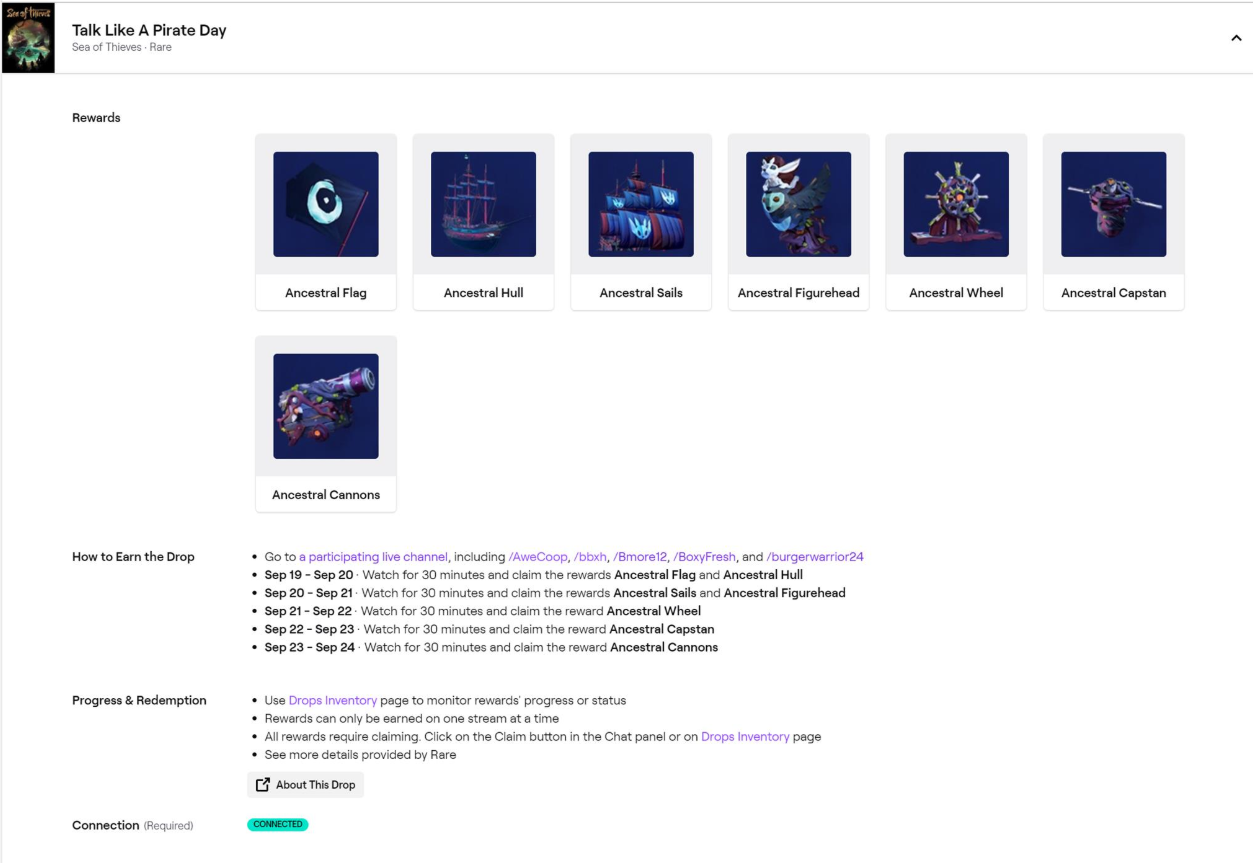Collapse the Talk Like A Pirate Day panel
The width and height of the screenshot is (1253, 864).
[1236, 38]
